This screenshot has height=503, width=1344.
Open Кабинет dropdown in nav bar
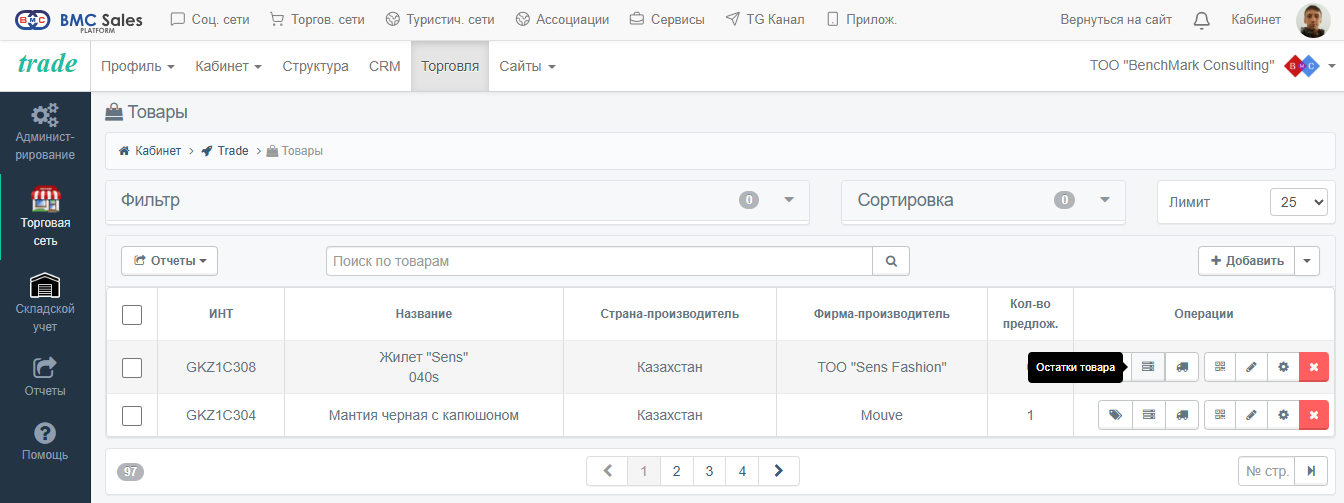[x=228, y=67]
